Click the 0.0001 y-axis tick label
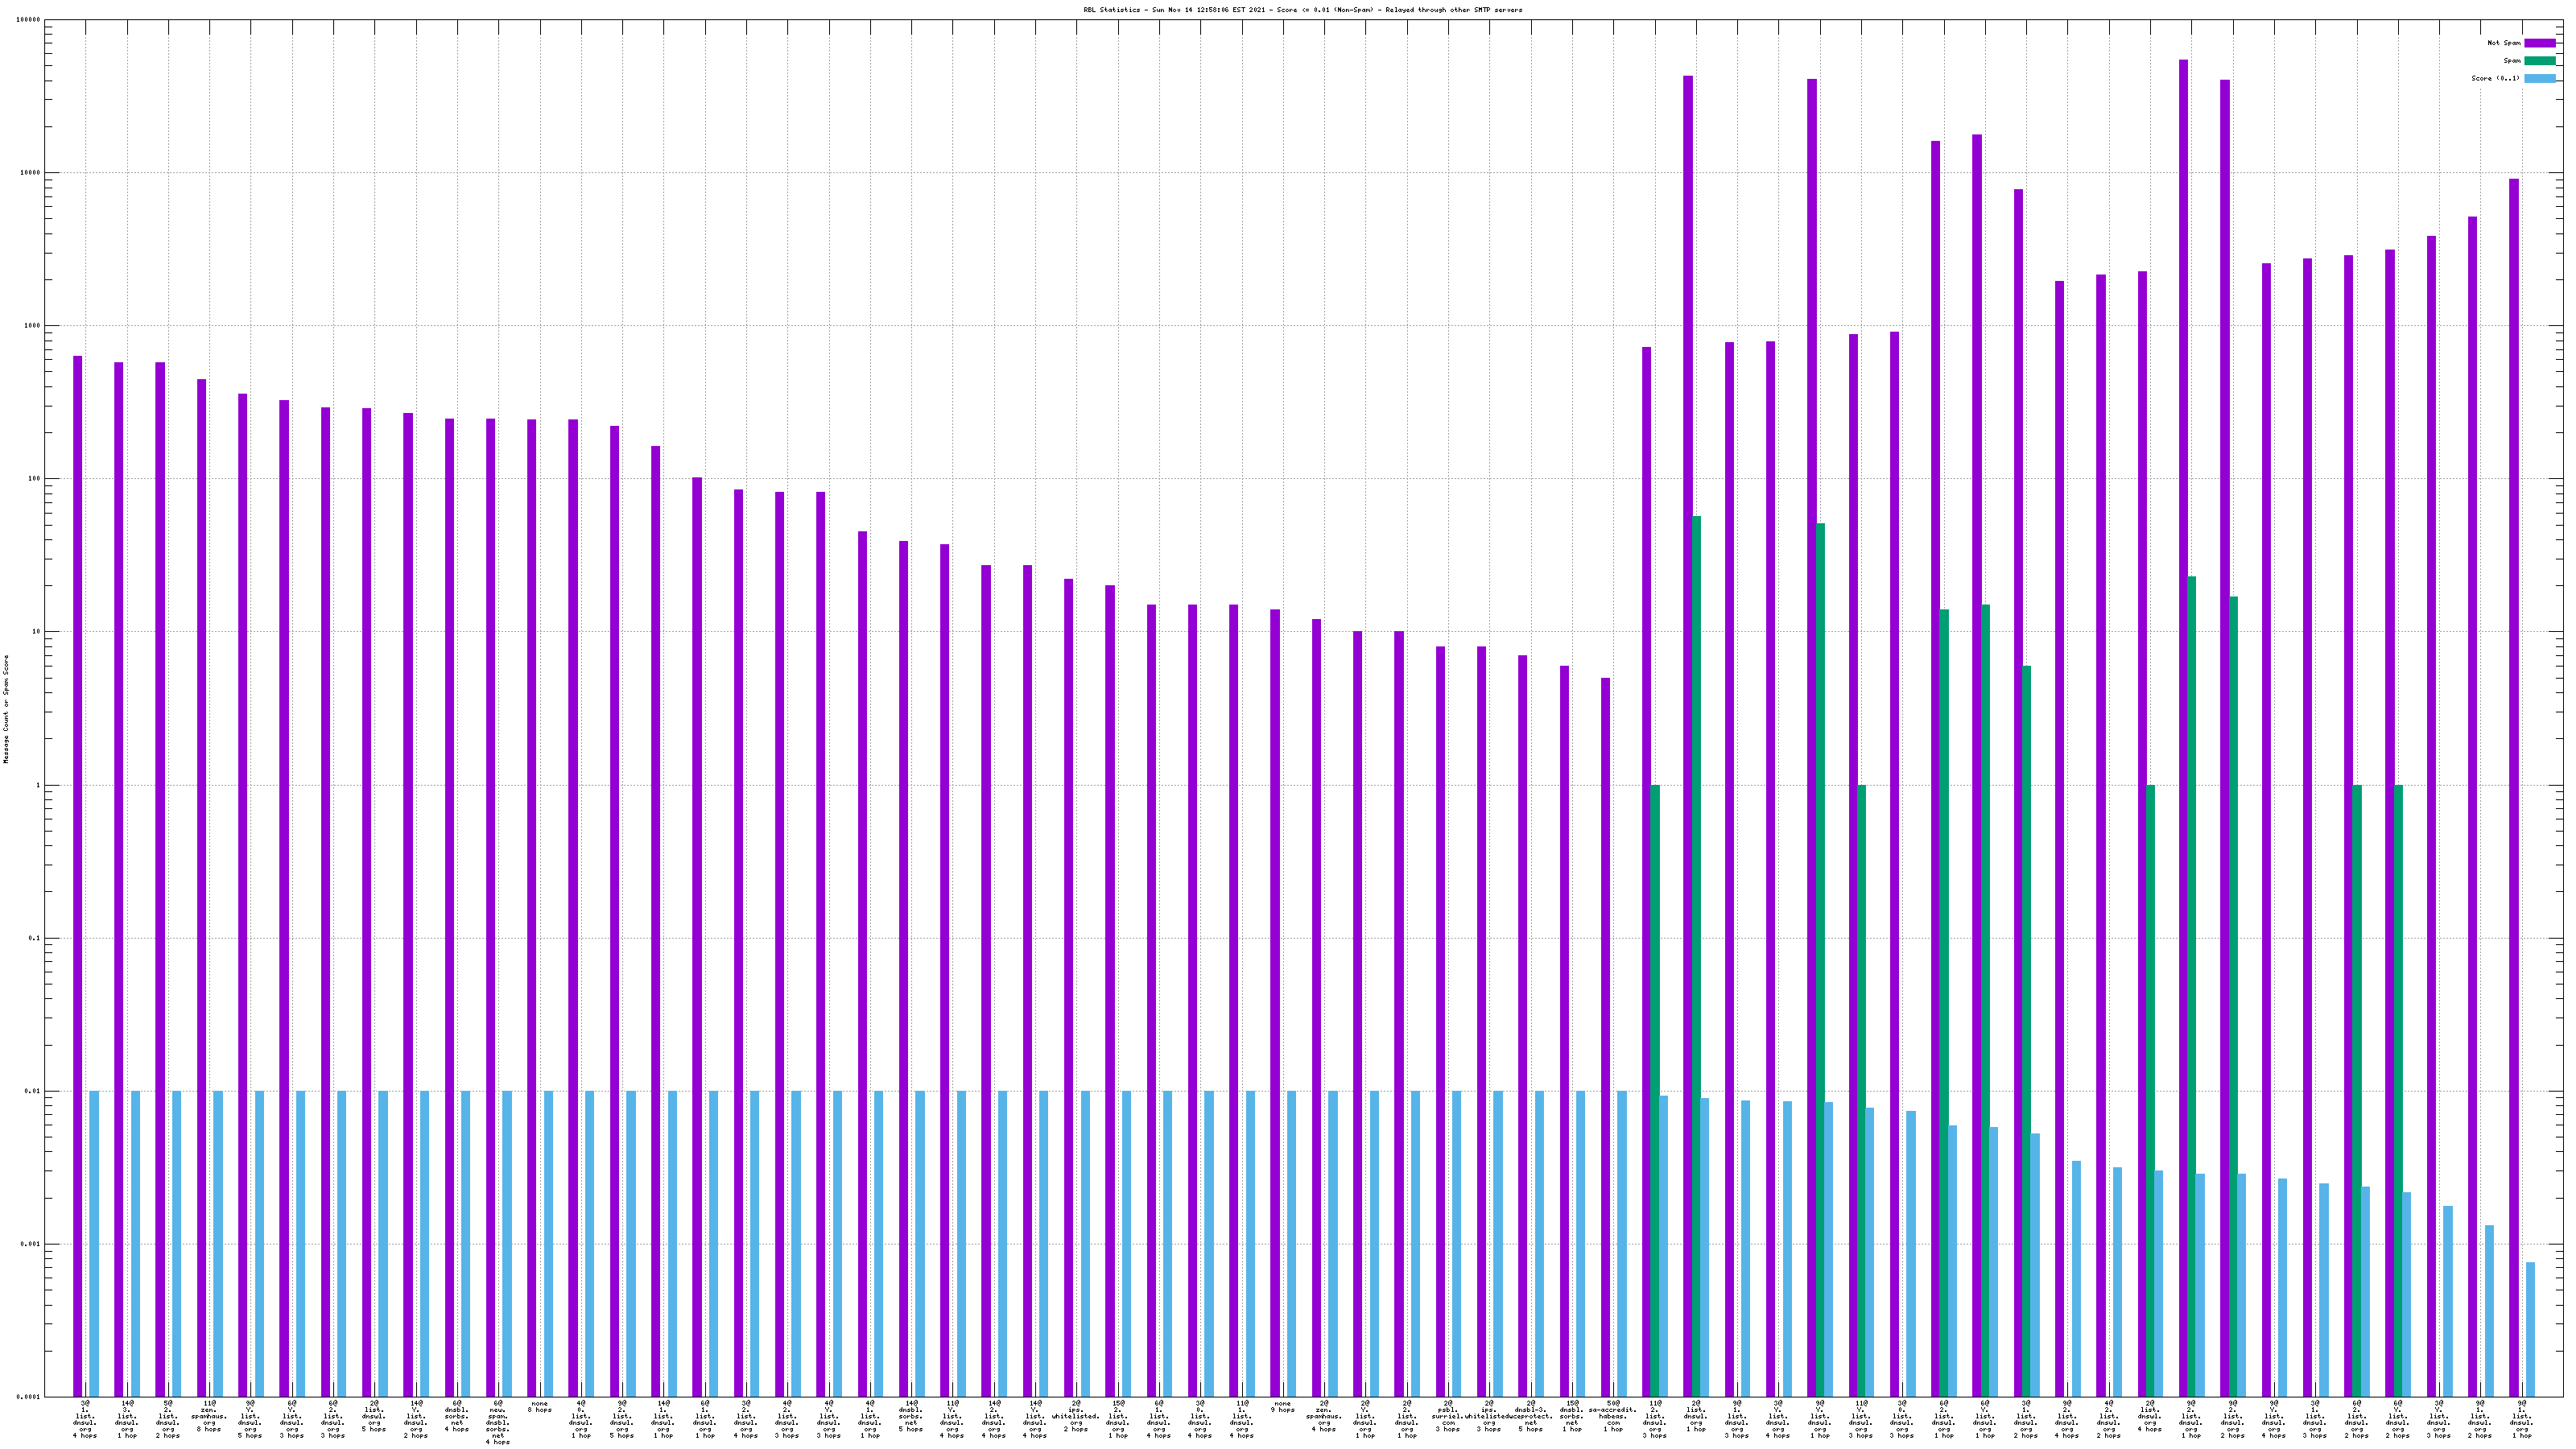 pyautogui.click(x=29, y=1397)
